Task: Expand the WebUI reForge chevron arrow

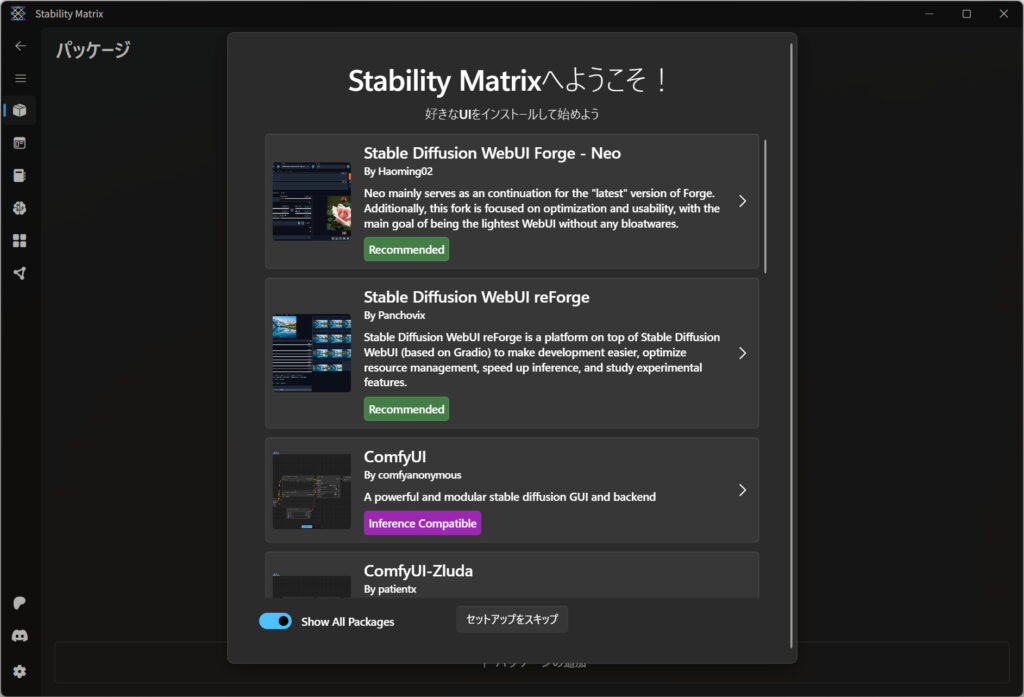Action: pyautogui.click(x=742, y=353)
